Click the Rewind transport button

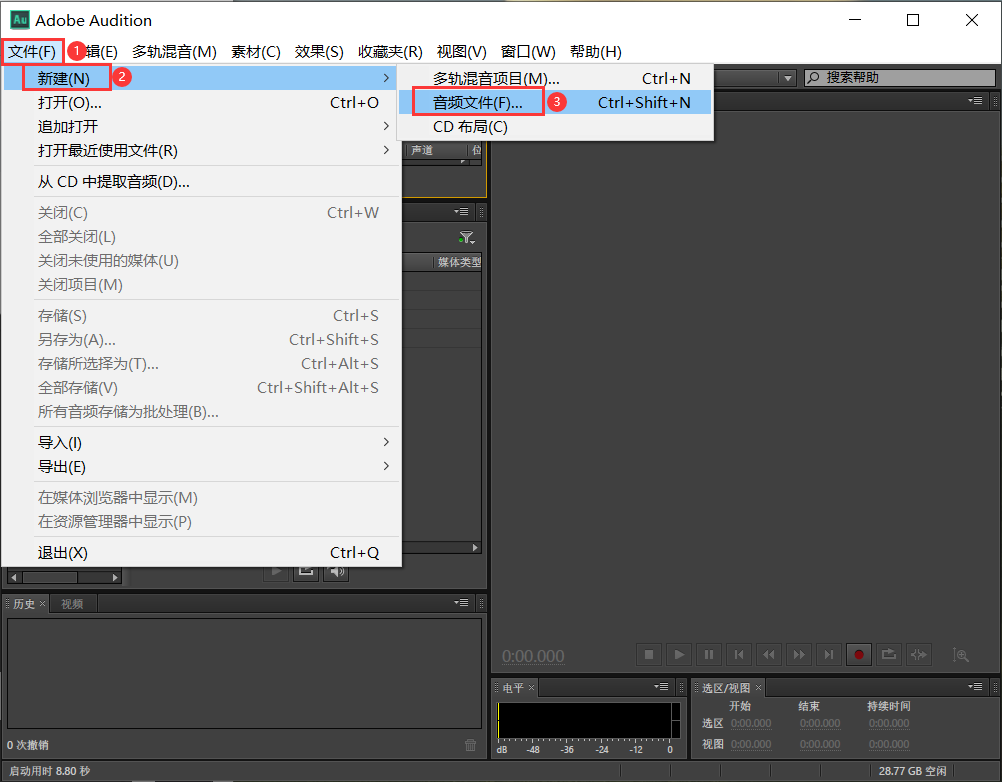point(769,654)
